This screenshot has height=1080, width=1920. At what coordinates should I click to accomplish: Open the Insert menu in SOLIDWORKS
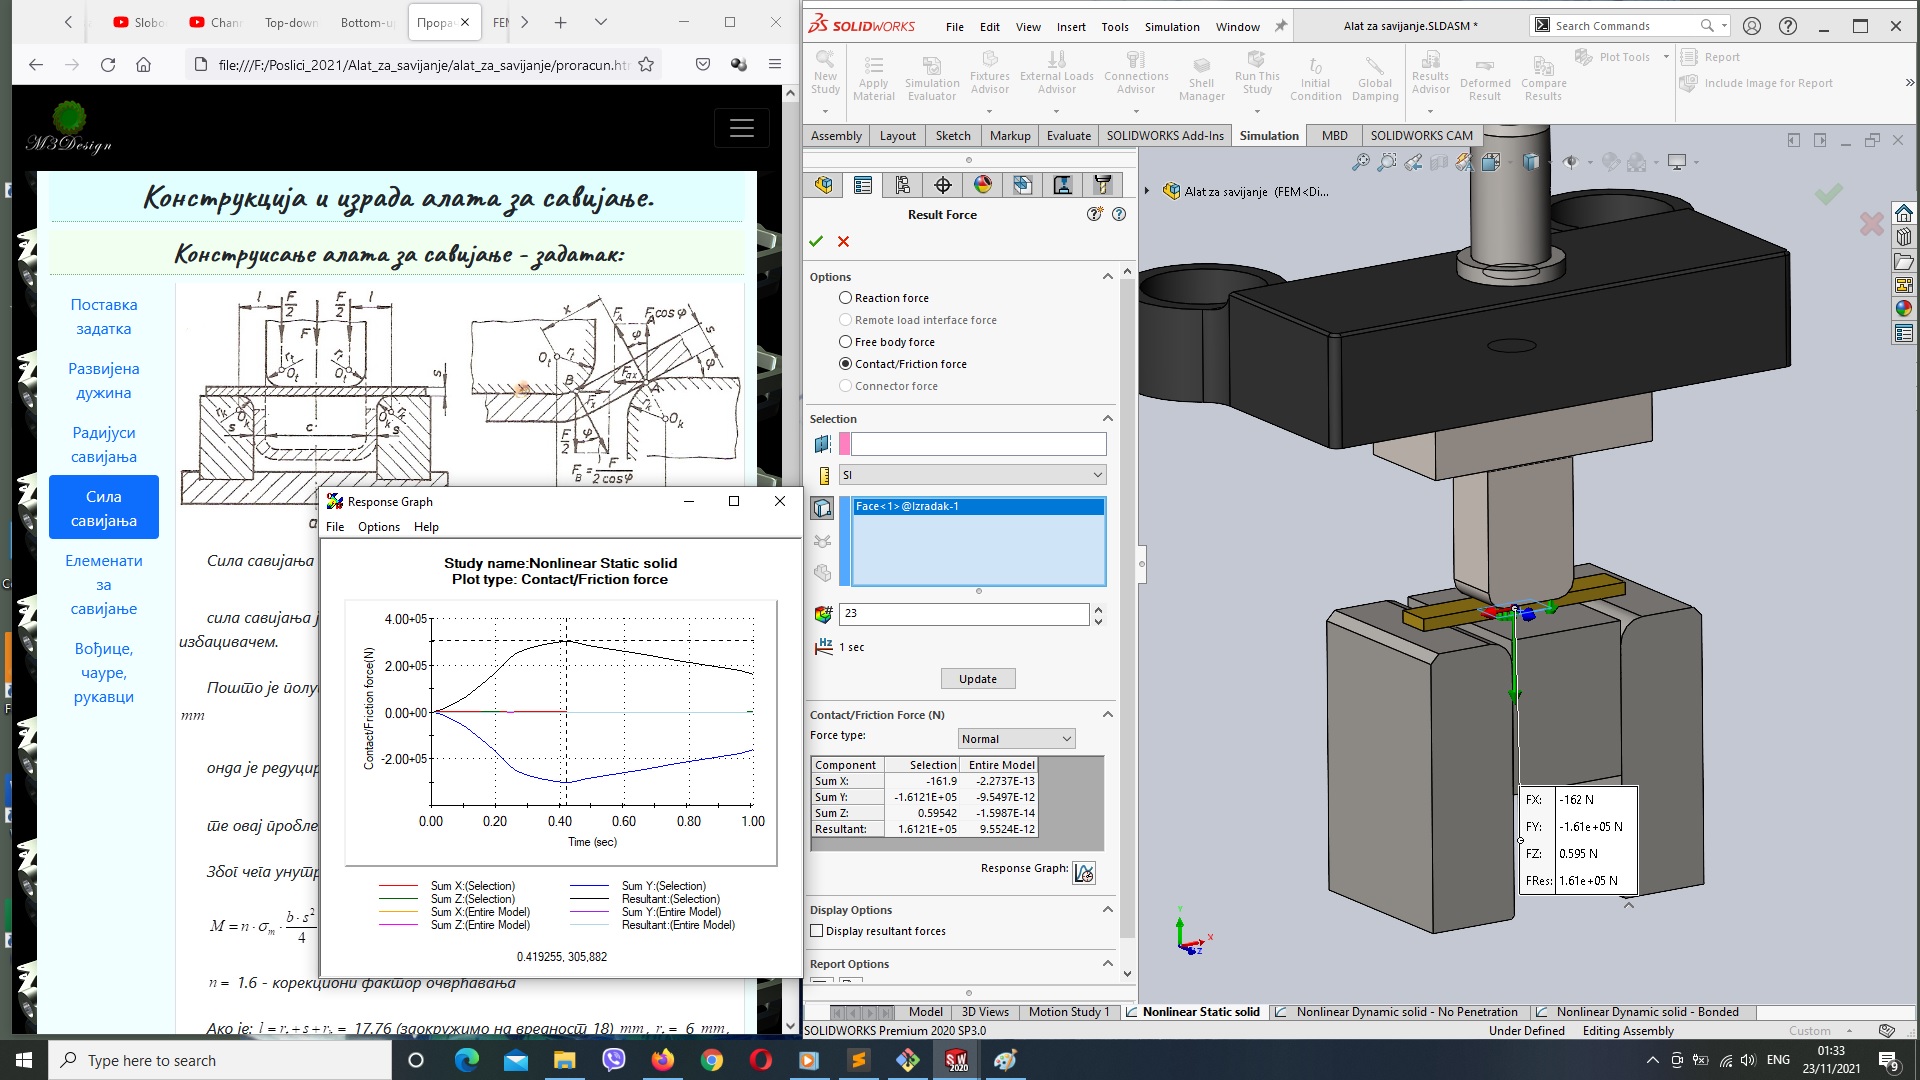pos(1070,27)
